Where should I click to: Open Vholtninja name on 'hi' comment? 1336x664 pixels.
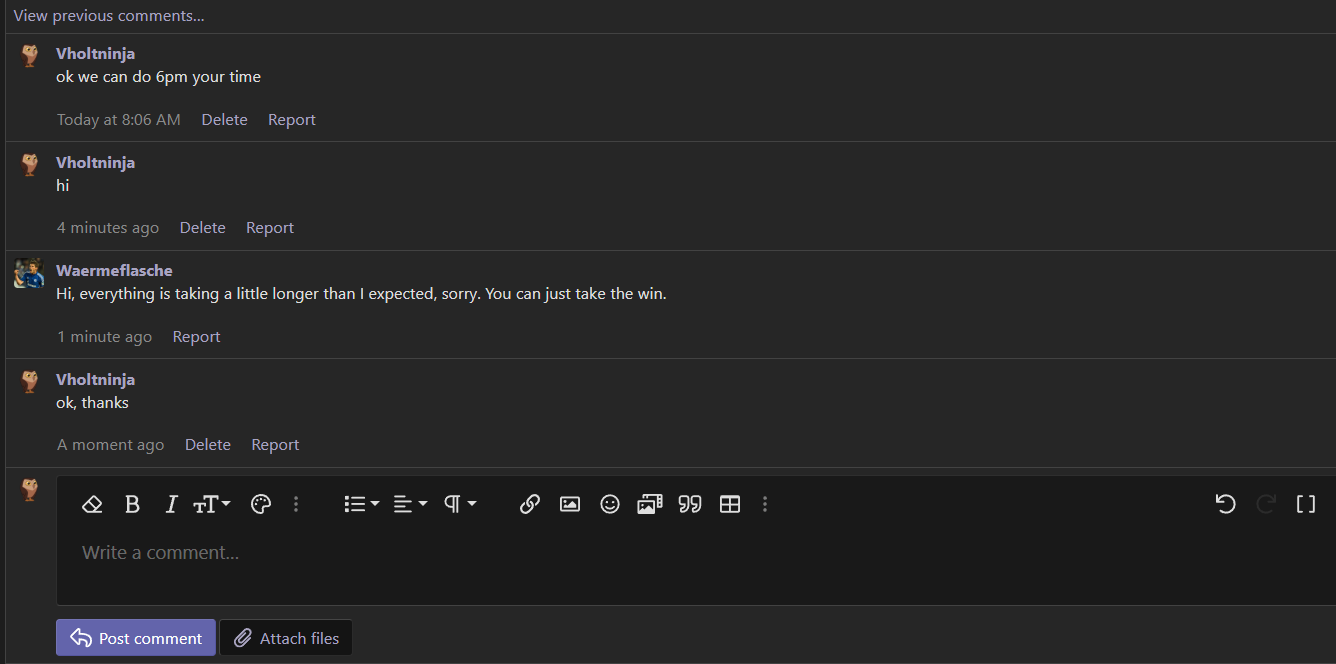(95, 162)
